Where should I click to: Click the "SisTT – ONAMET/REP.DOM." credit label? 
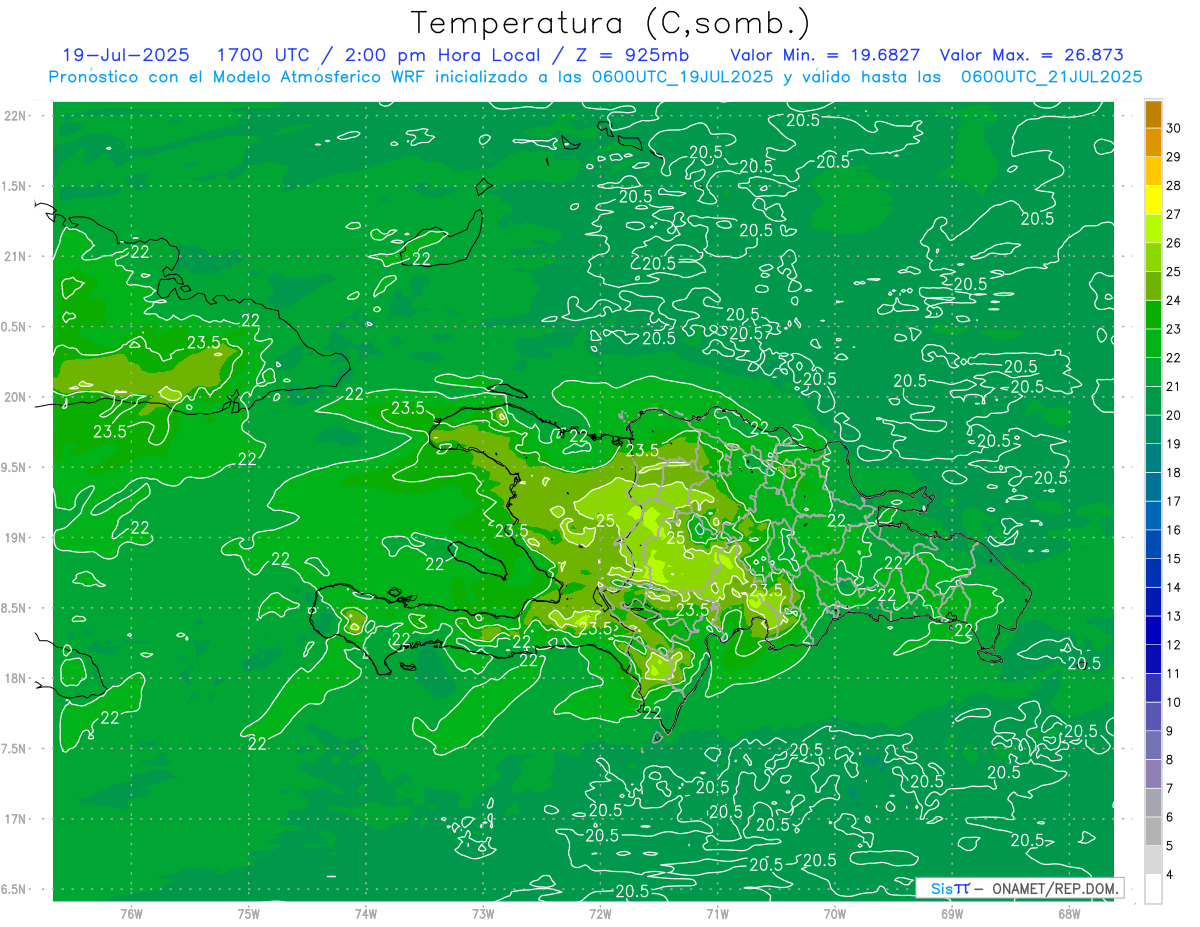pos(1019,888)
